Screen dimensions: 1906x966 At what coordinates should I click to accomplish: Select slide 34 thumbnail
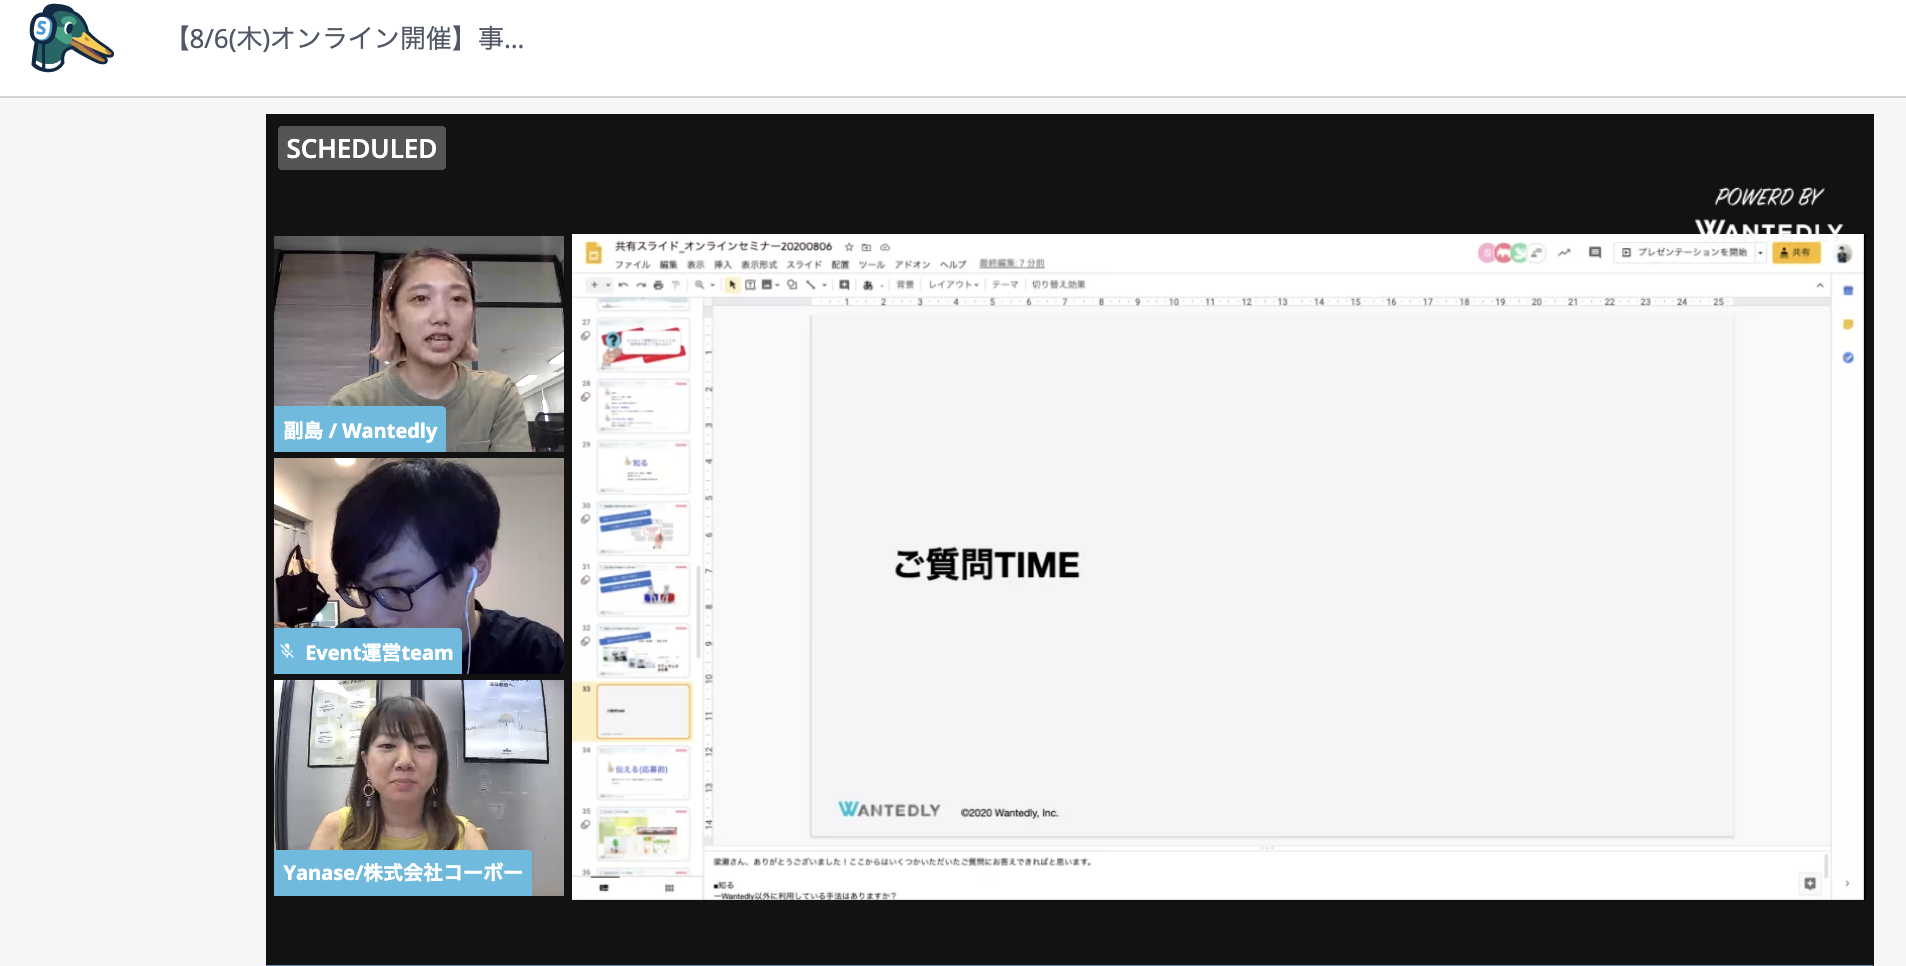643,773
